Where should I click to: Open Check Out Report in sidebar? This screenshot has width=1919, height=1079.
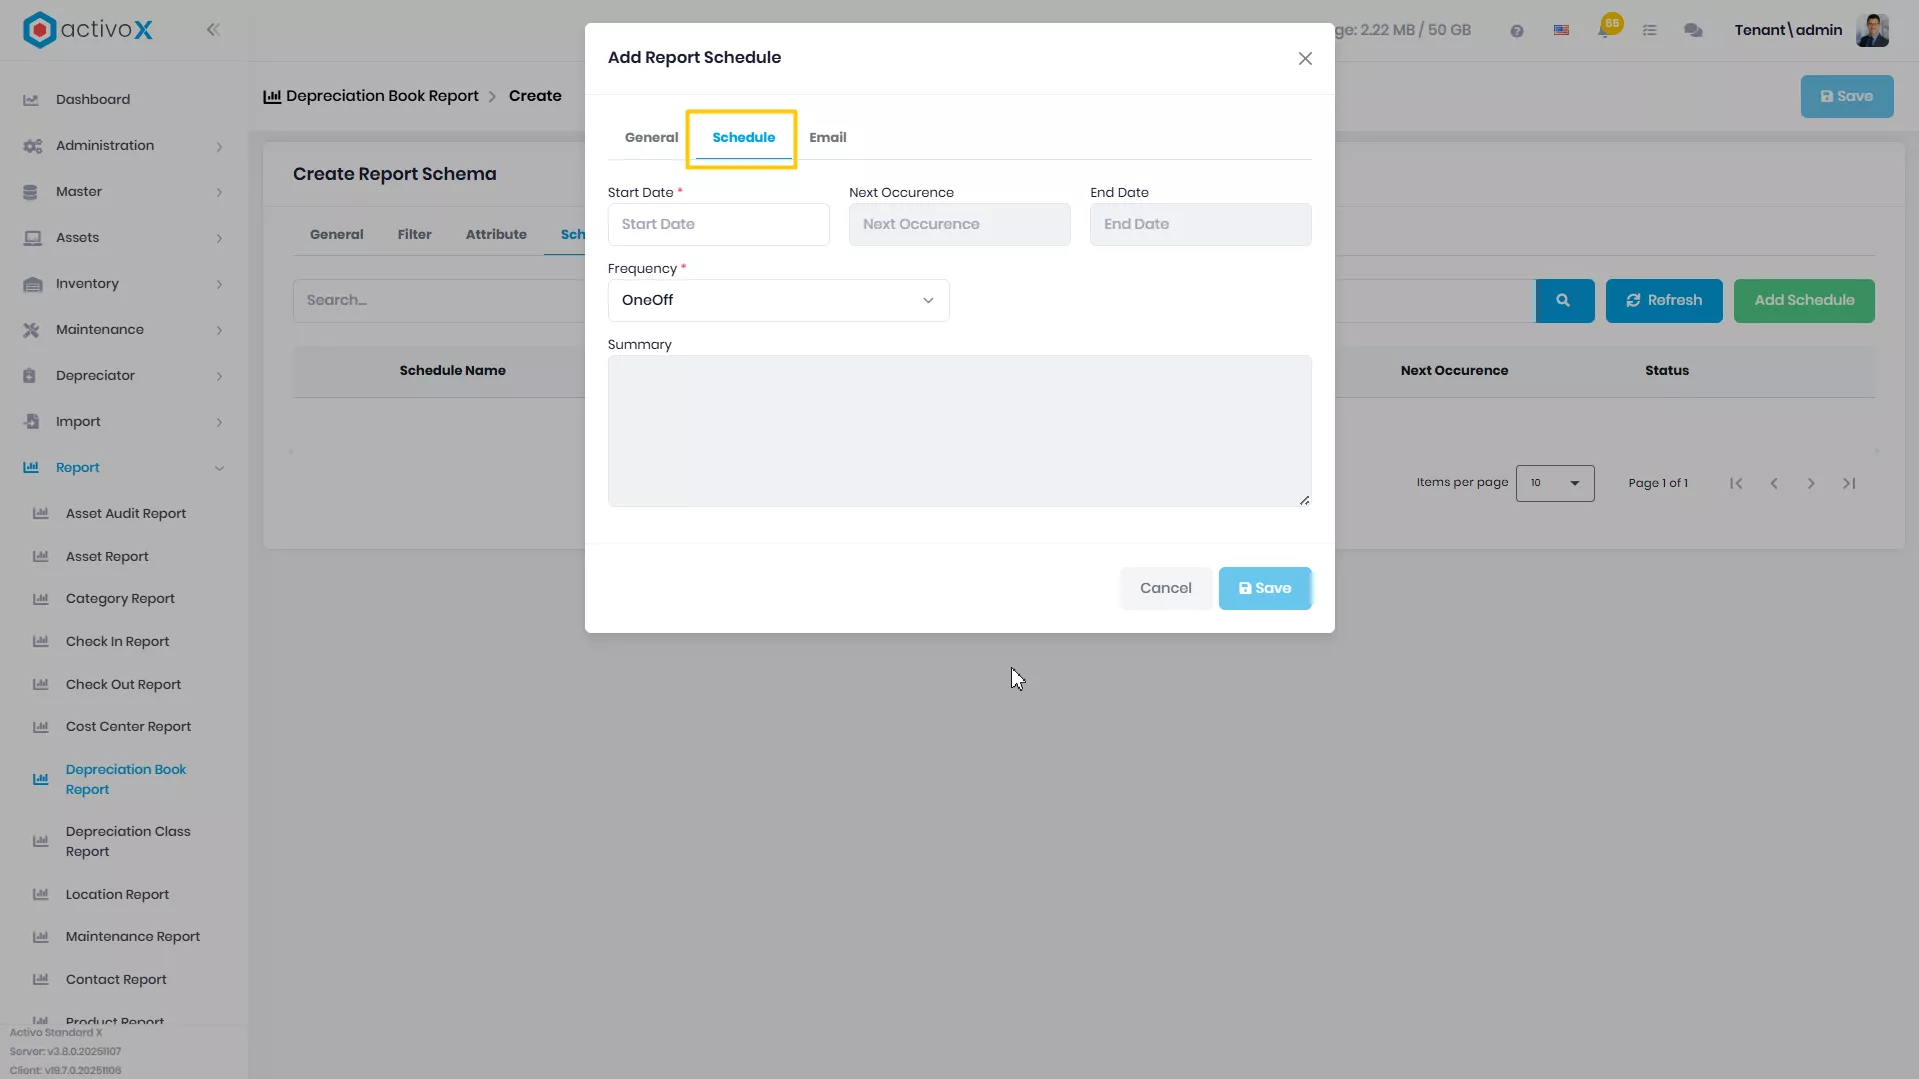tap(123, 685)
